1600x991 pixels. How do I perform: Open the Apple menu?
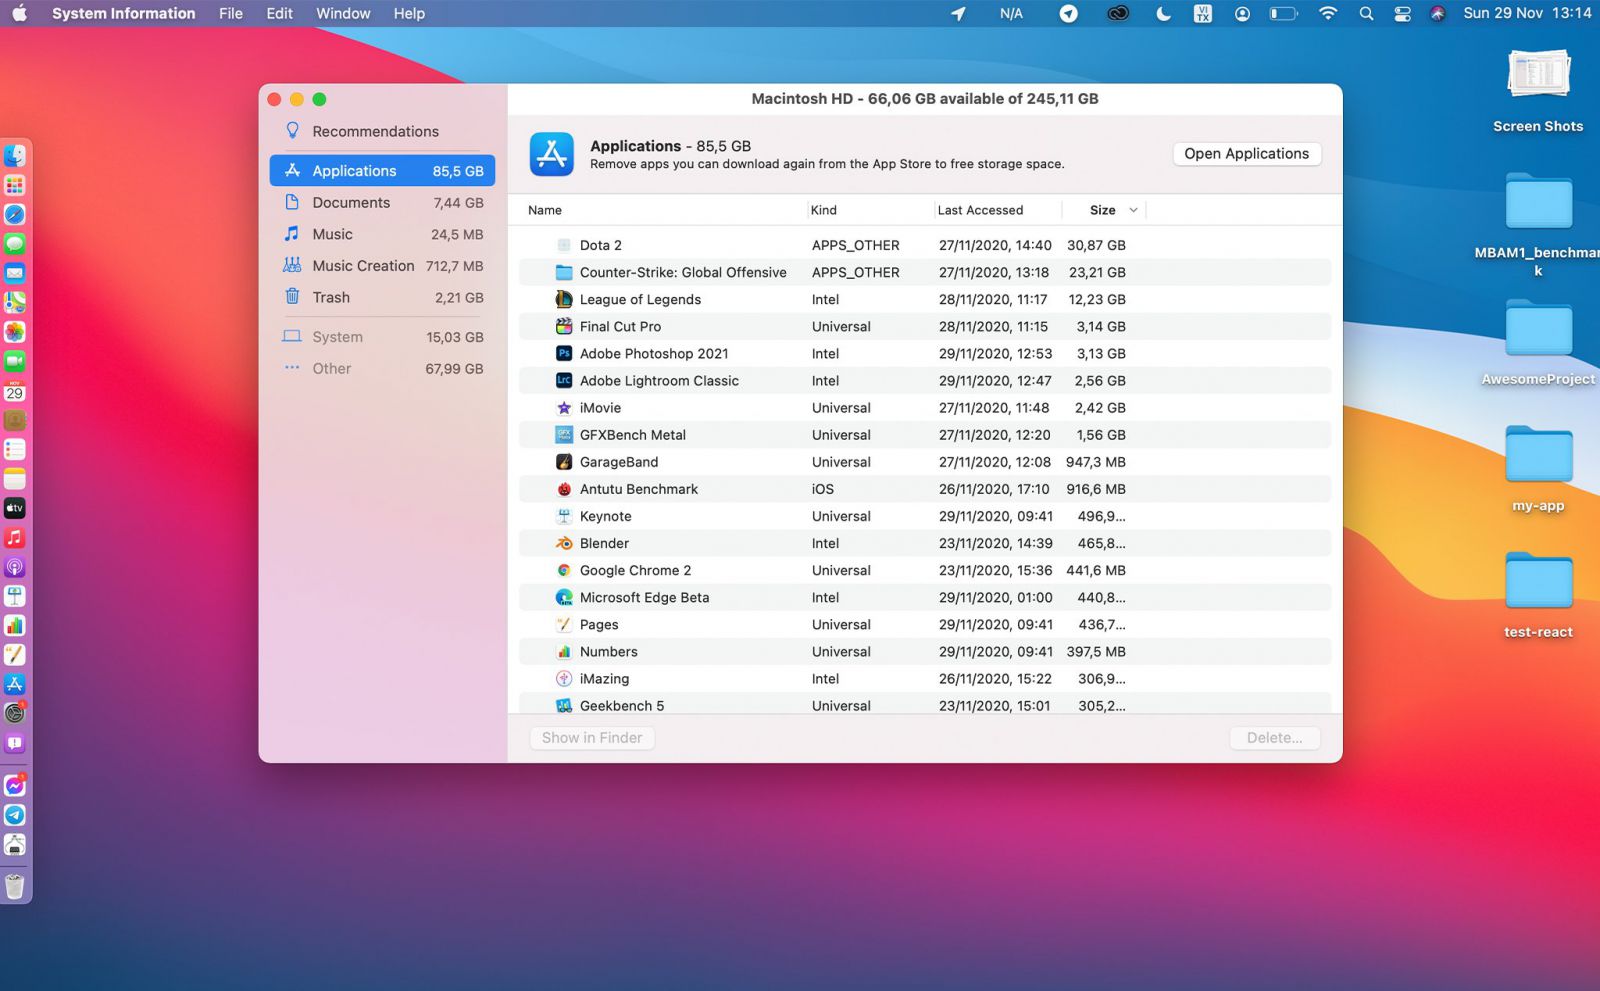click(x=19, y=13)
